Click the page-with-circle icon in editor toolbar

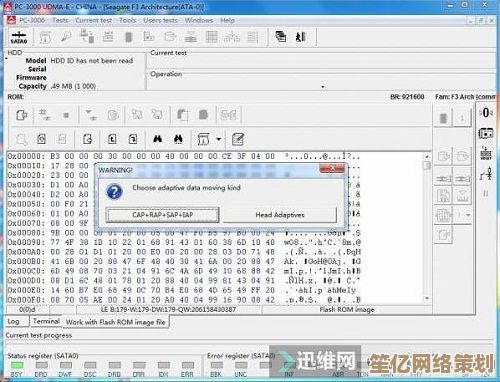click(x=42, y=139)
